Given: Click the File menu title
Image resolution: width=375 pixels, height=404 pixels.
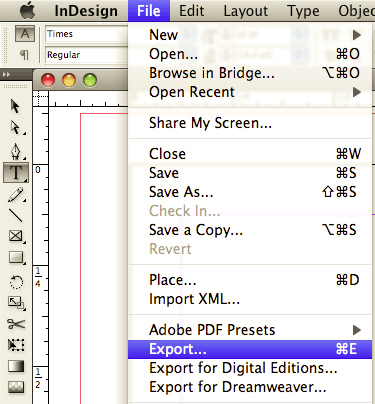Looking at the screenshot, I should pos(149,11).
